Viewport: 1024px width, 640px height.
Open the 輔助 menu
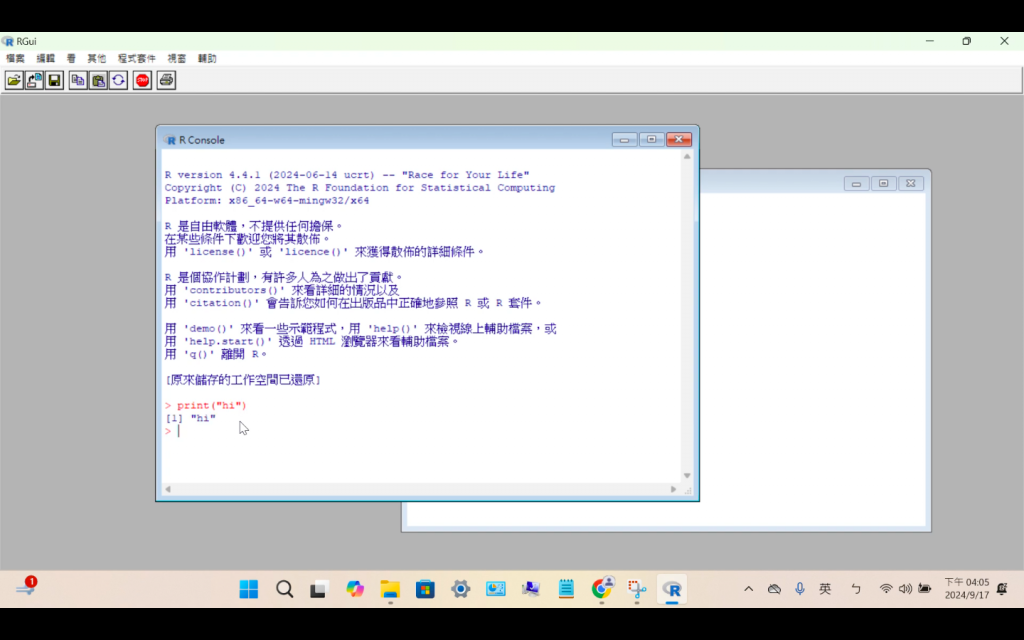click(207, 58)
